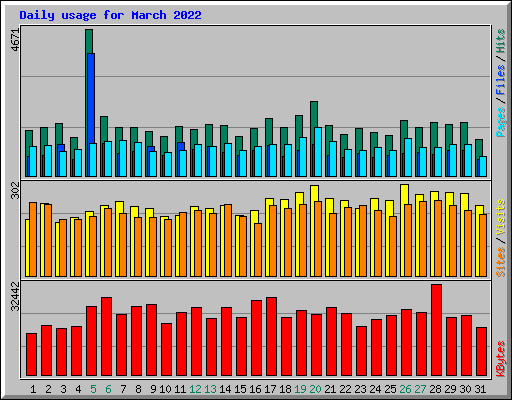Click the green day 6 label
Image resolution: width=512 pixels, height=400 pixels.
pos(108,389)
